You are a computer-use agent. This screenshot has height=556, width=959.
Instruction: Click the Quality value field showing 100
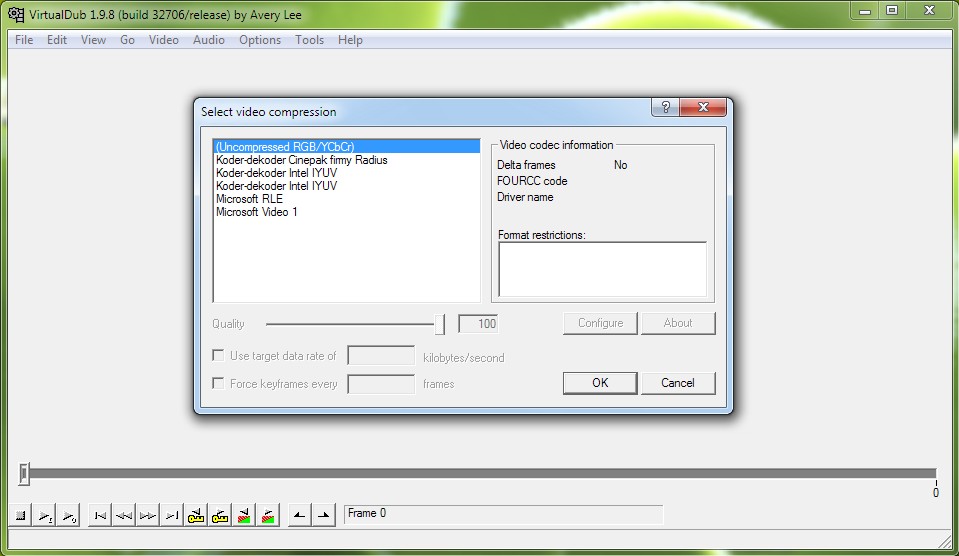(478, 324)
